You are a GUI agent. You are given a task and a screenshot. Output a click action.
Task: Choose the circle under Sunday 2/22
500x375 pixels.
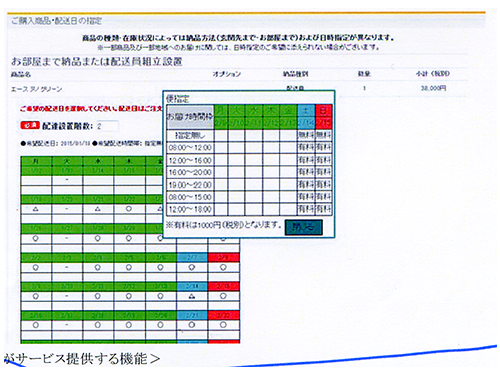tap(223, 325)
